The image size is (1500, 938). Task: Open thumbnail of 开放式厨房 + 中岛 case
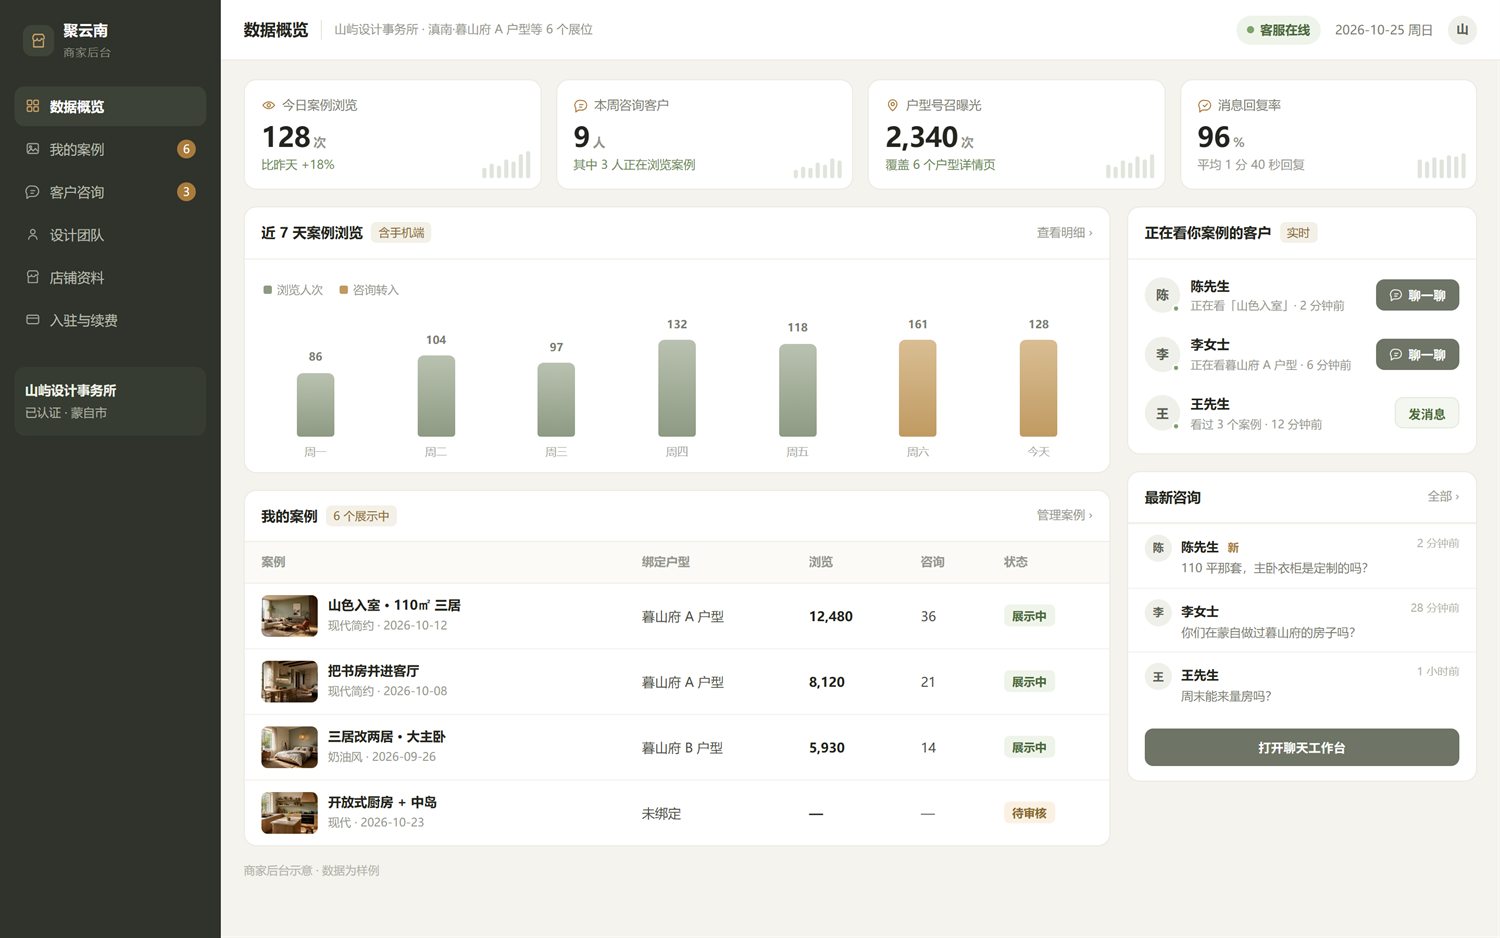[289, 813]
